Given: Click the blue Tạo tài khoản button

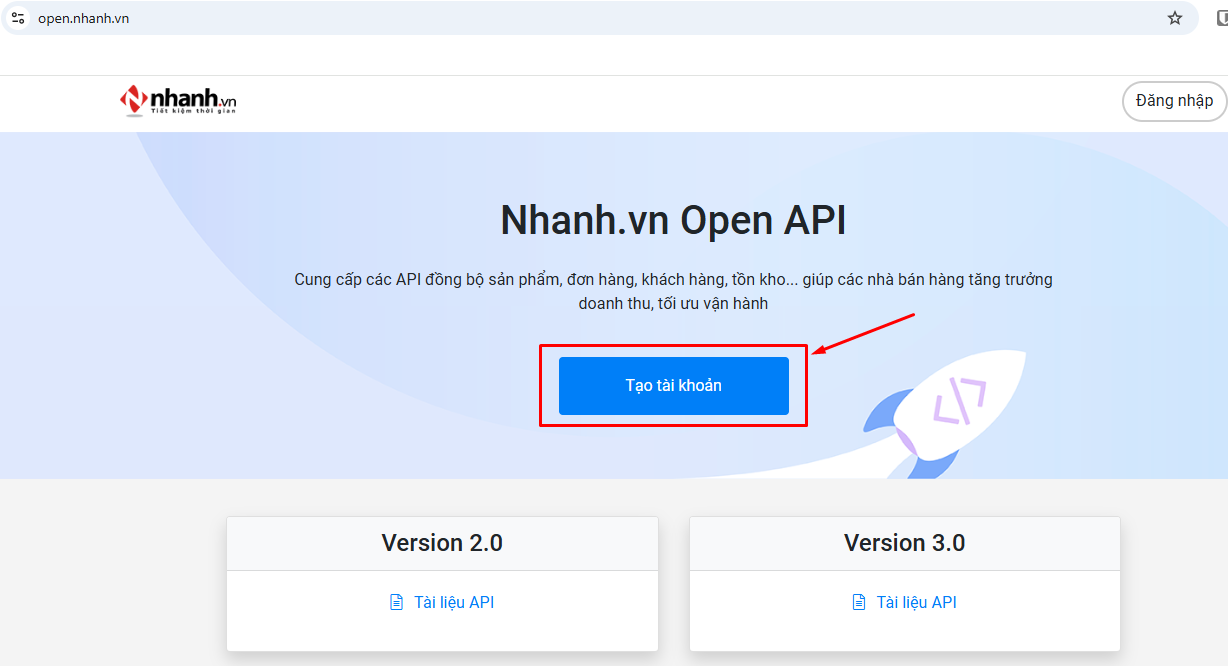Looking at the screenshot, I should pyautogui.click(x=673, y=386).
